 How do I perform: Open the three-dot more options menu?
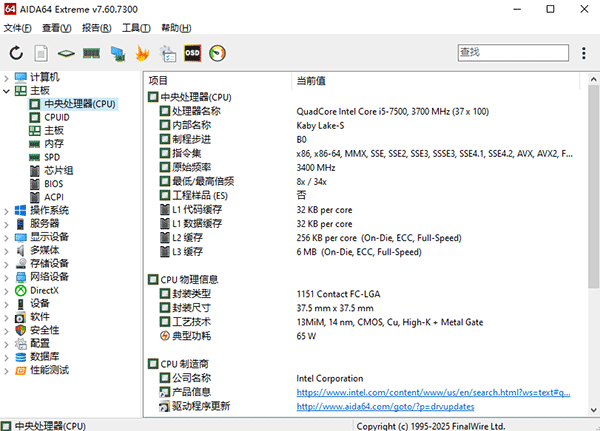point(584,53)
